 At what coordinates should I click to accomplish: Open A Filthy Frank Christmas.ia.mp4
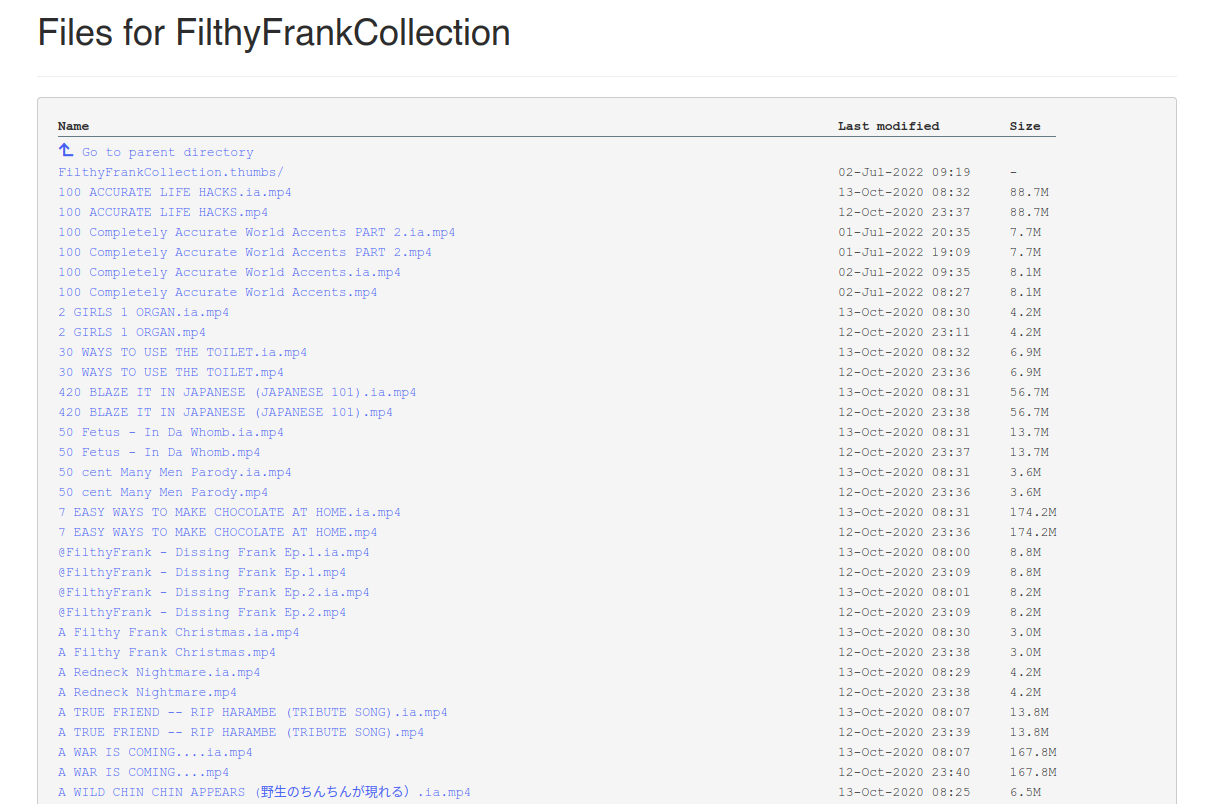[x=178, y=632]
